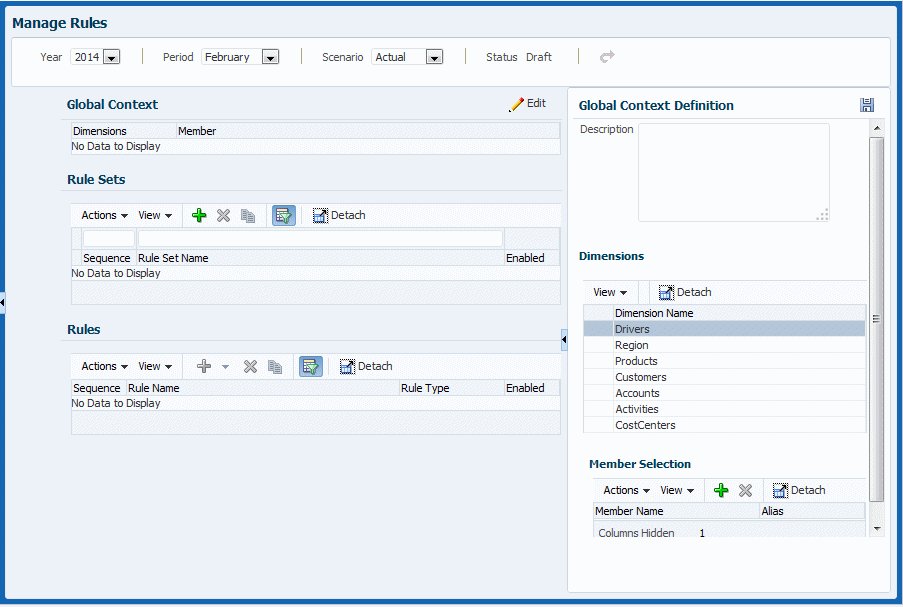903x607 pixels.
Task: Select the Activities dimension row
Action: click(x=724, y=409)
